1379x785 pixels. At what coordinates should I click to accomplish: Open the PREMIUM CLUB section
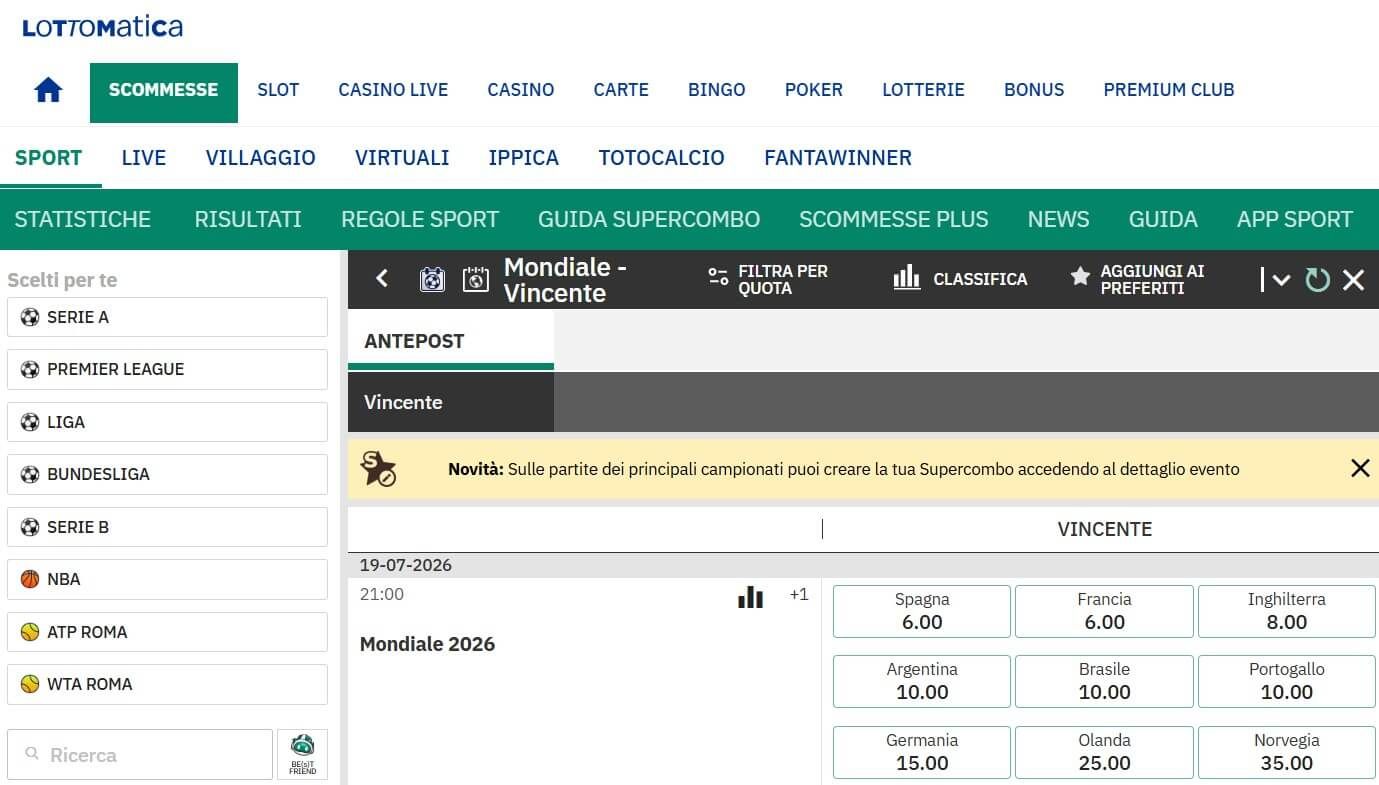pyautogui.click(x=1169, y=90)
